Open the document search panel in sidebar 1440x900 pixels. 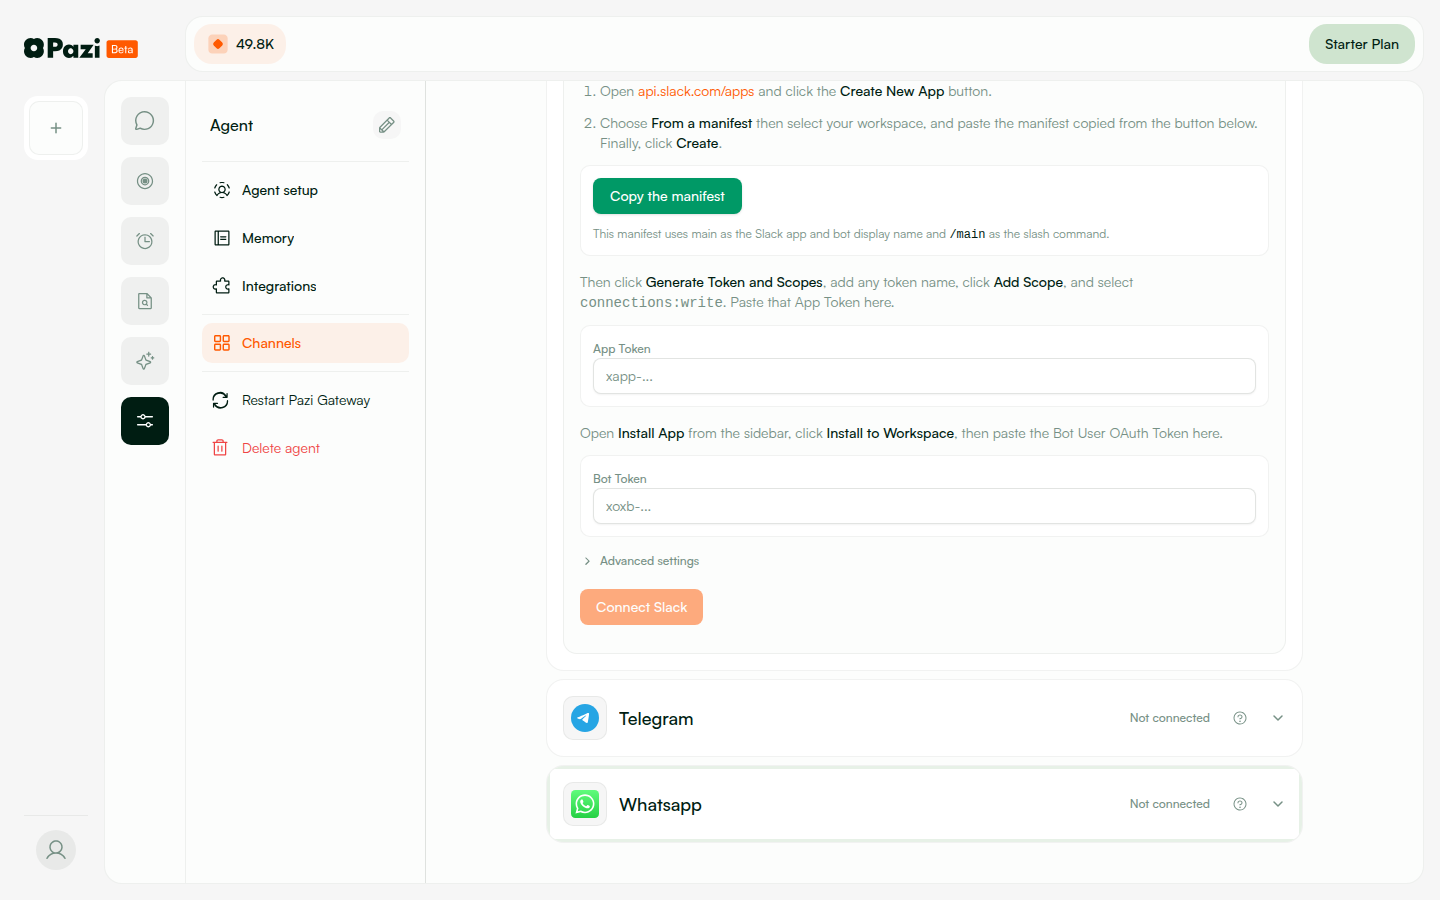tap(144, 300)
